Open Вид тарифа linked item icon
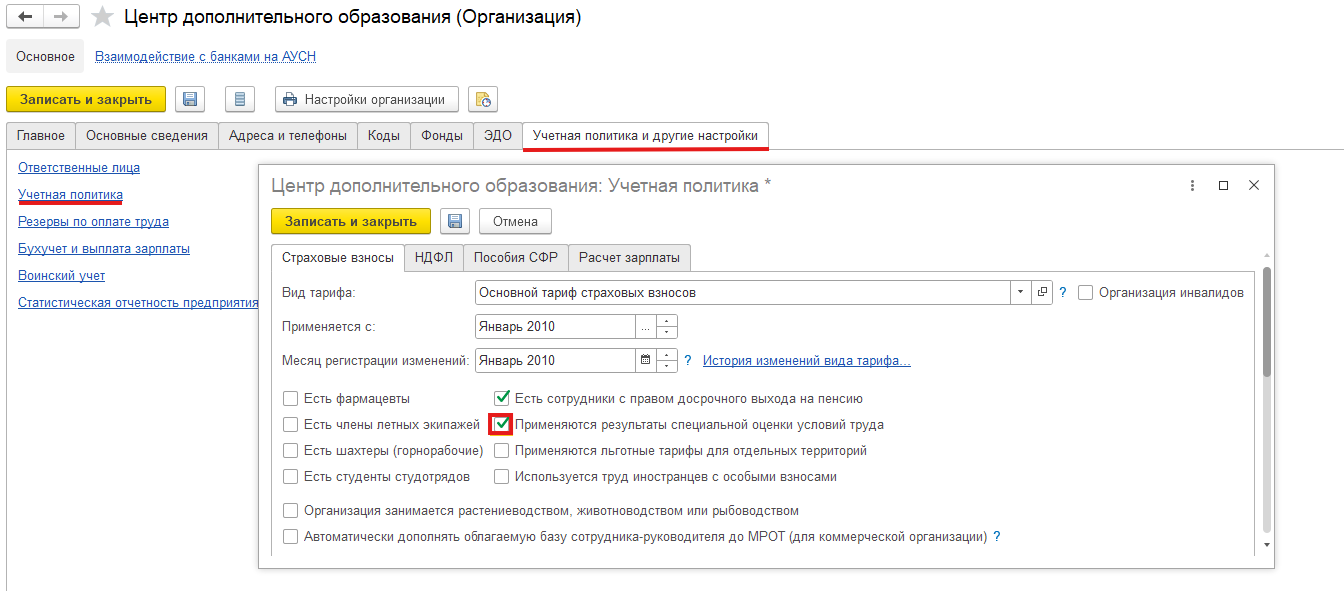The height and width of the screenshot is (591, 1344). (x=1042, y=293)
